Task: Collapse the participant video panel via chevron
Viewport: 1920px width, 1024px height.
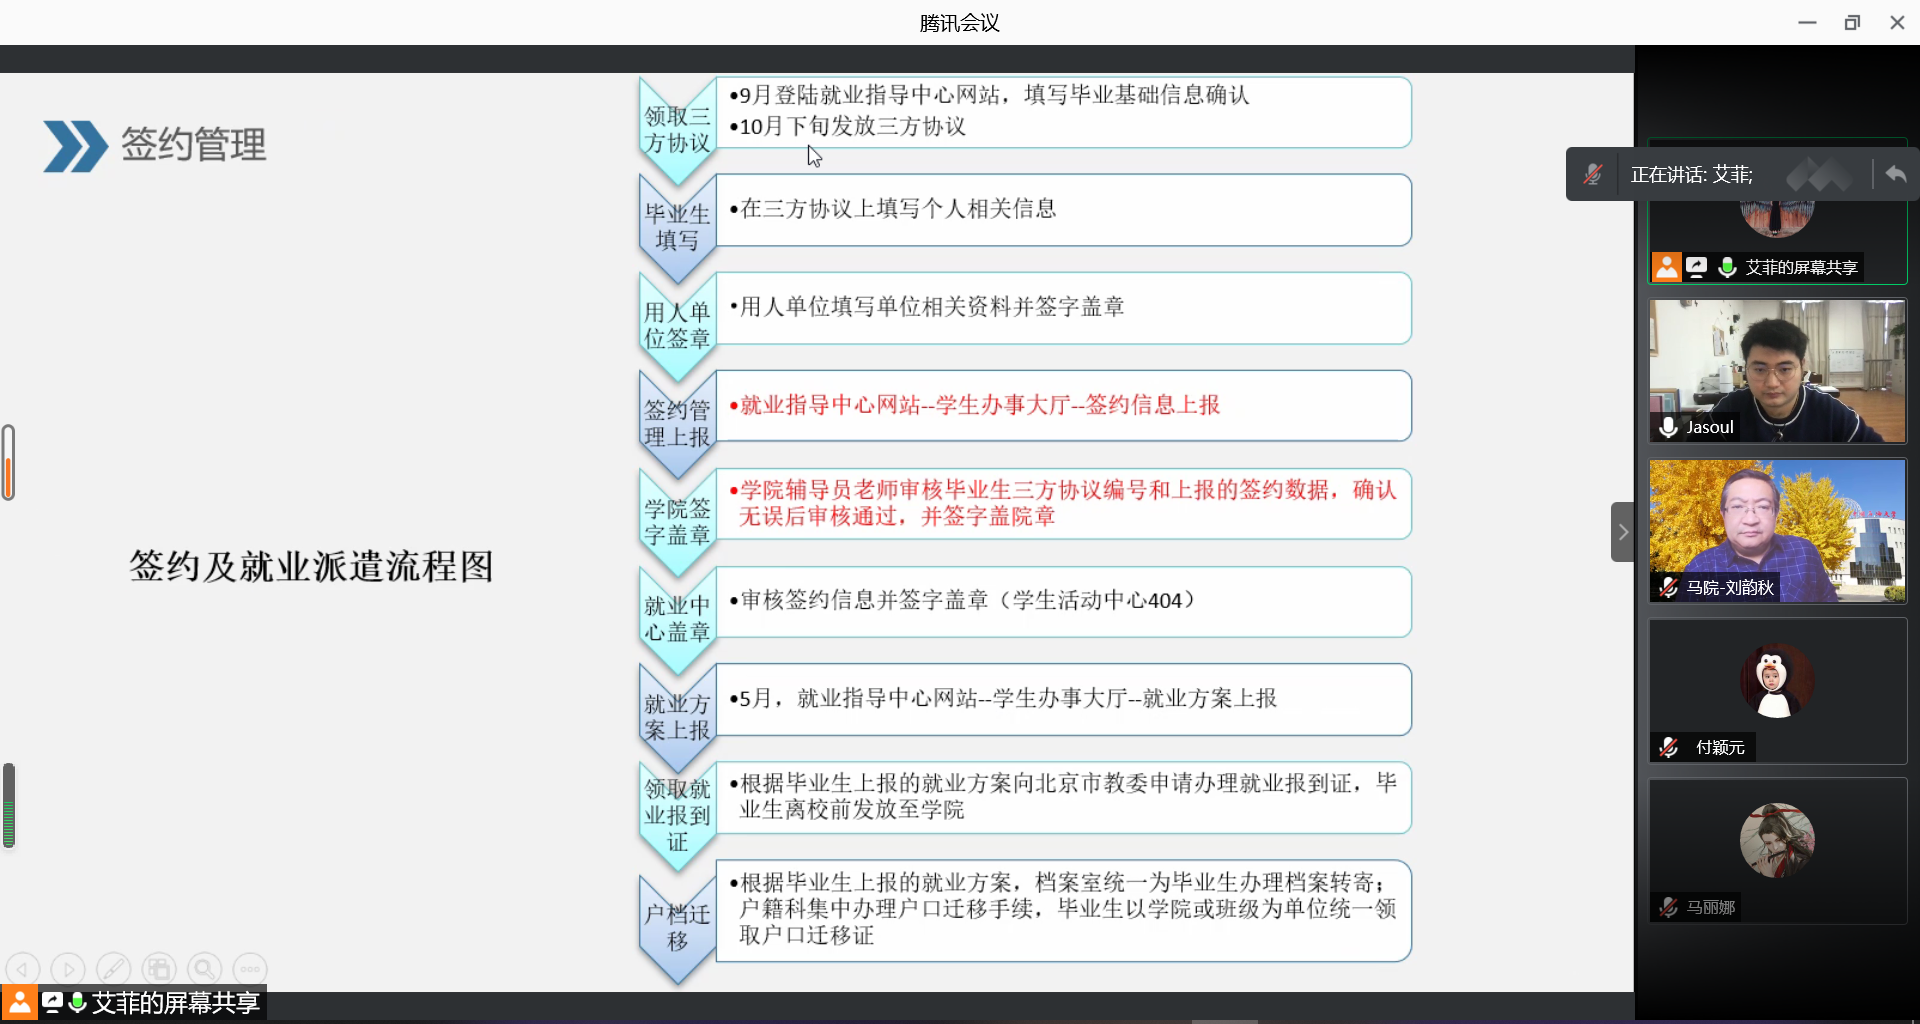Action: [x=1622, y=531]
